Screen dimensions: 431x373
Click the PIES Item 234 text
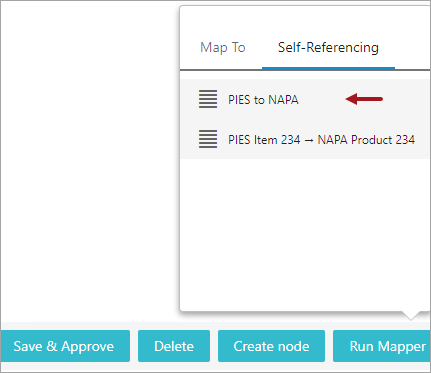coord(264,139)
